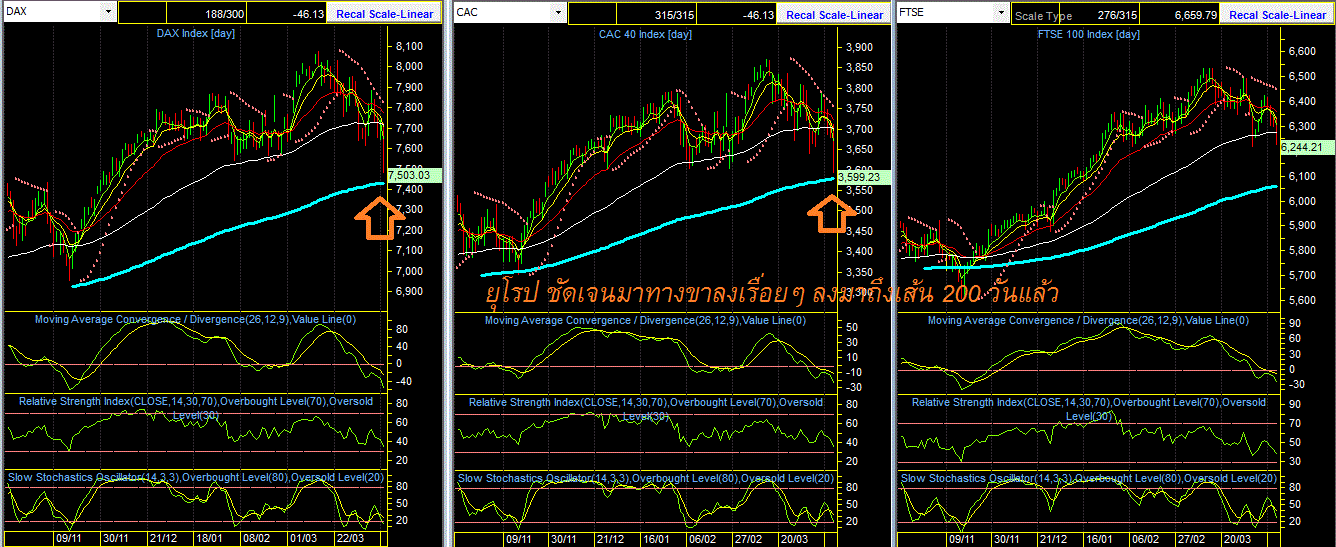Click Recal Scale-Linear on the FTSE chart
Image resolution: width=1336 pixels, height=547 pixels.
tap(1277, 15)
